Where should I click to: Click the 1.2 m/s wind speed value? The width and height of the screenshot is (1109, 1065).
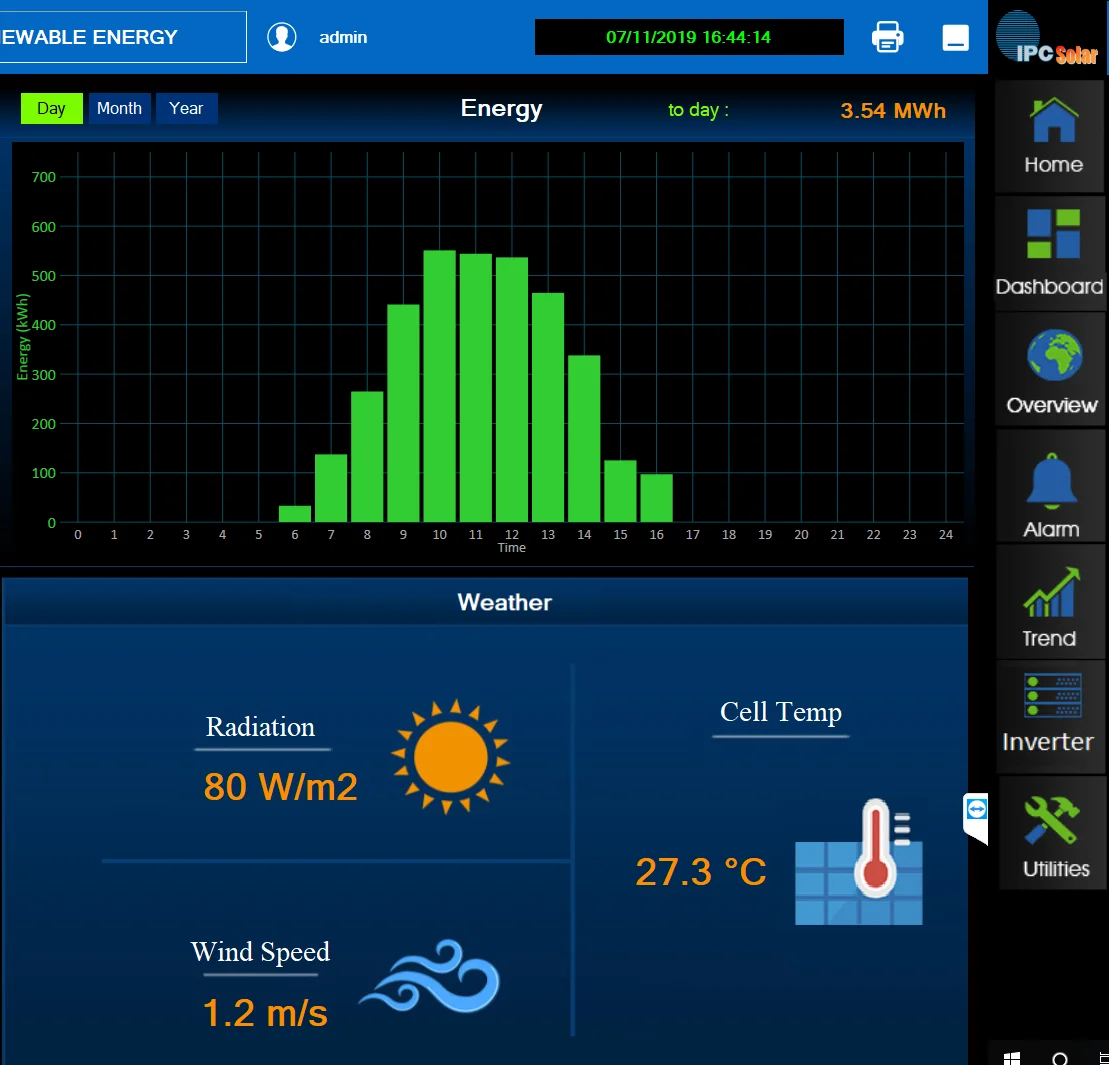[x=265, y=1013]
